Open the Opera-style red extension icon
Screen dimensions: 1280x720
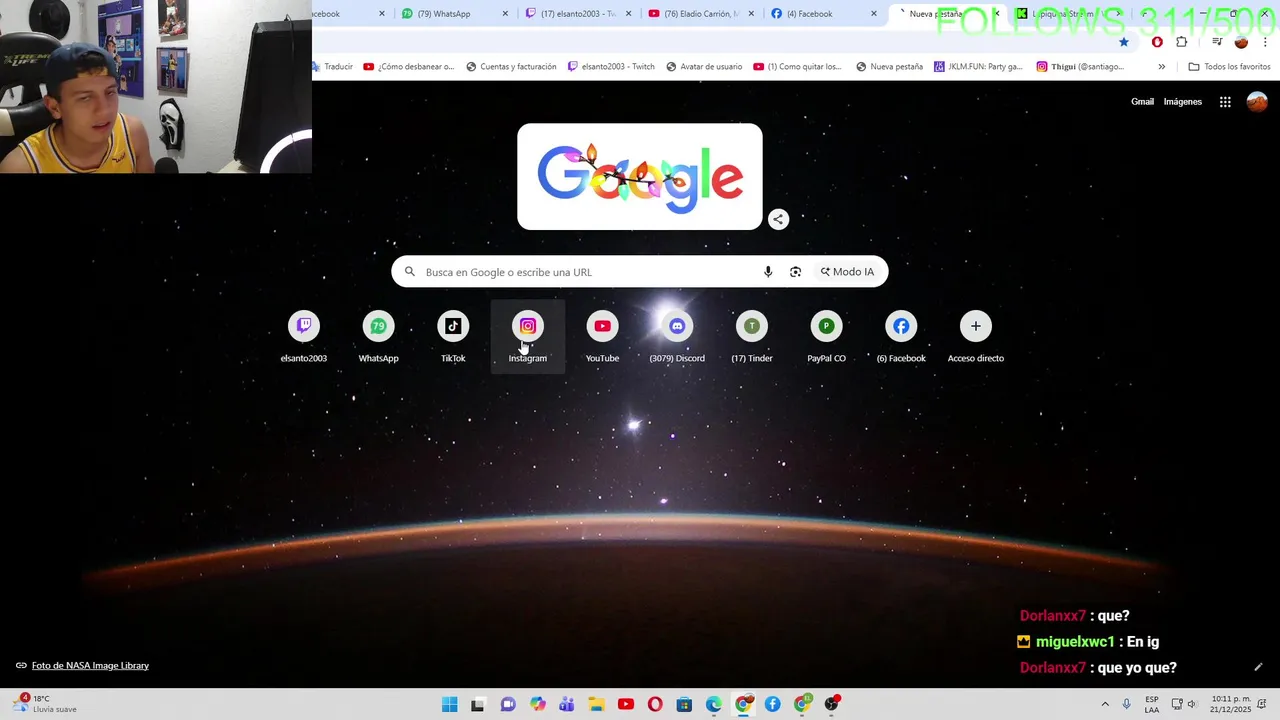pyautogui.click(x=1157, y=42)
